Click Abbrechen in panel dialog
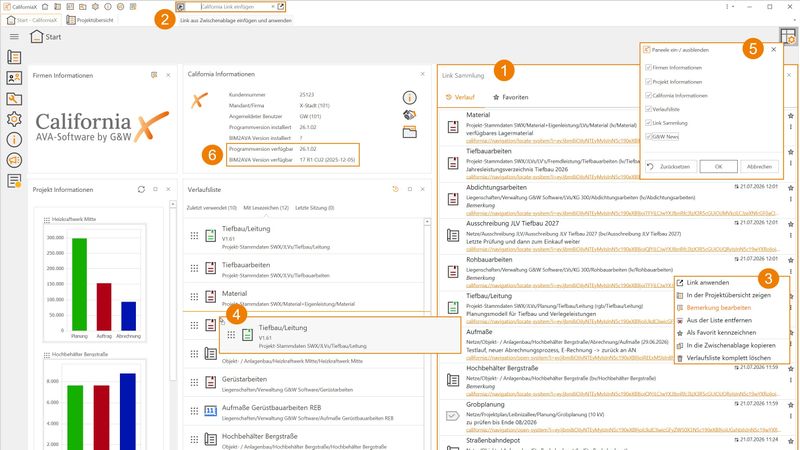This screenshot has height=450, width=800. [x=759, y=167]
